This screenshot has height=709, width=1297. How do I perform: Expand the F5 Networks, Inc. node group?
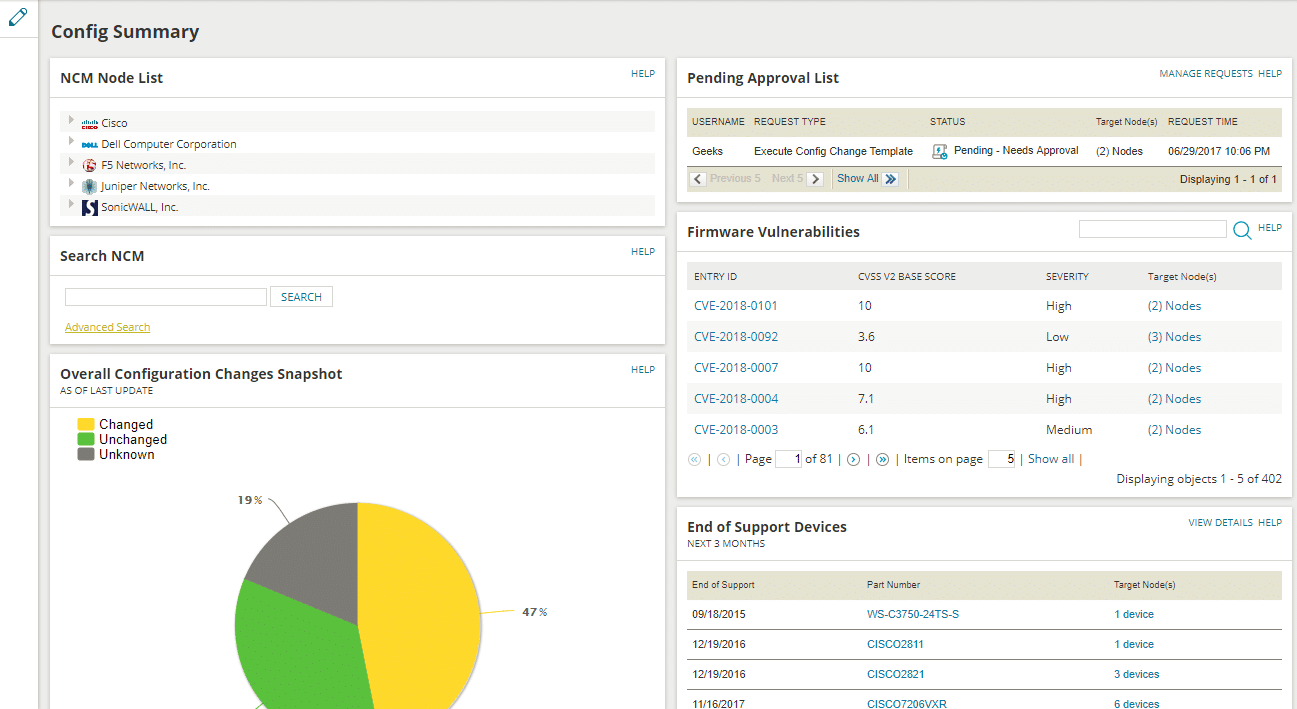pos(71,162)
